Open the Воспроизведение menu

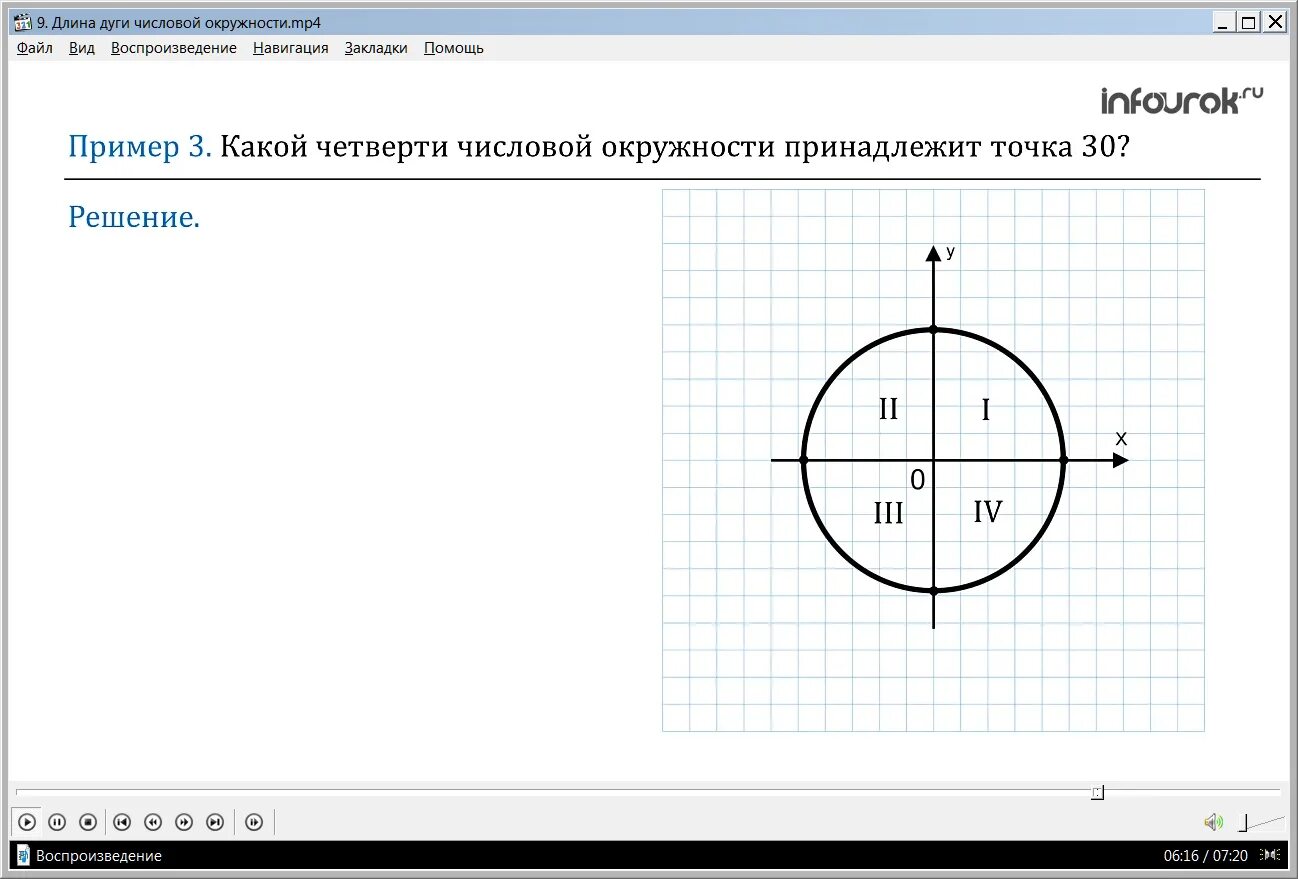click(x=174, y=48)
